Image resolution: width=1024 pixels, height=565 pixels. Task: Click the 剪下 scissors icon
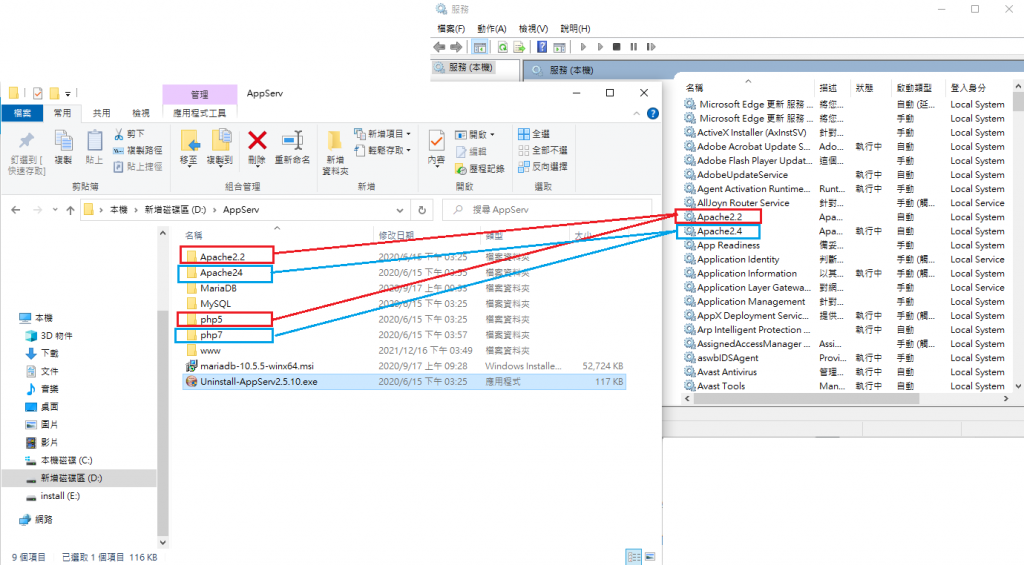[x=119, y=134]
